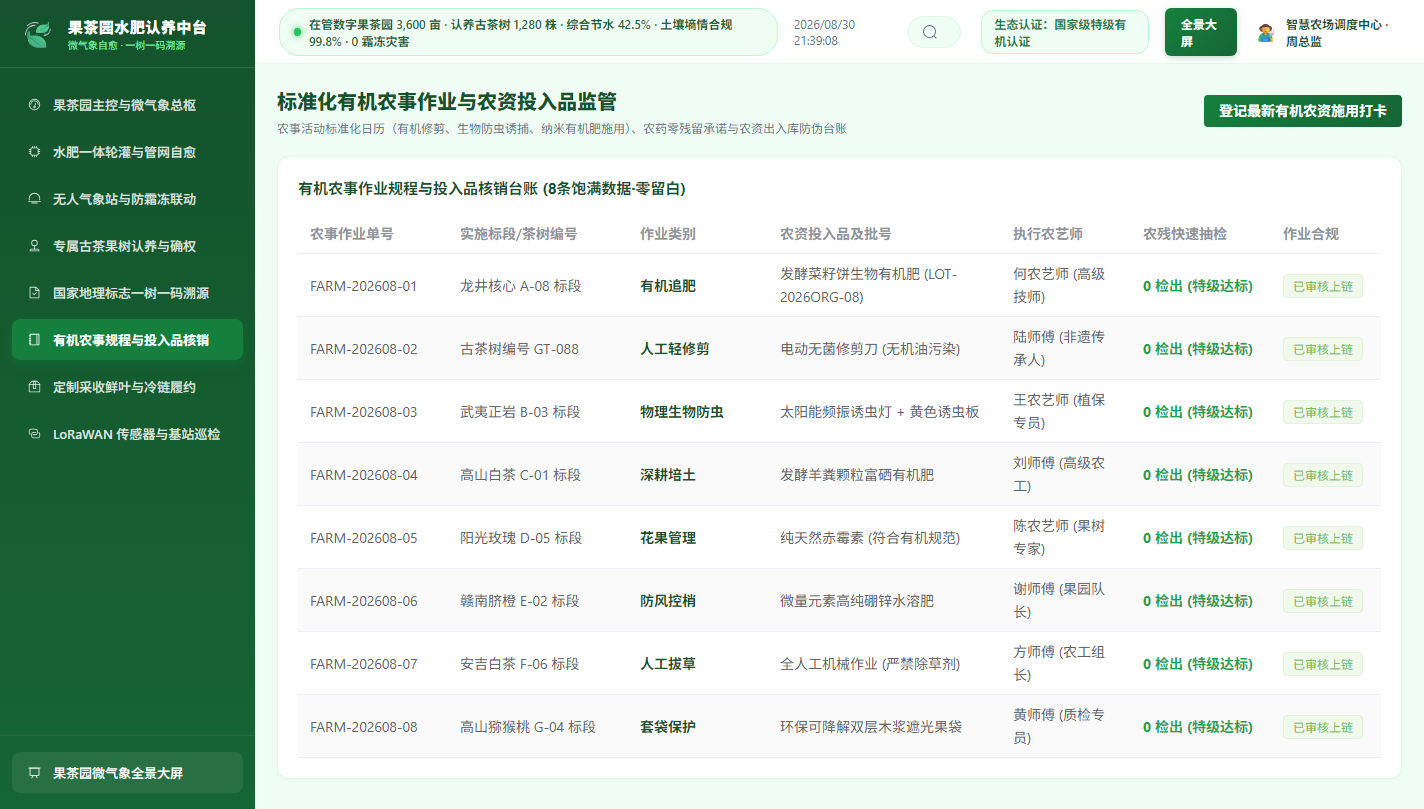The image size is (1424, 809).
Task: Click 已审核上链 tag for FARM-202608-07
Action: point(1322,664)
